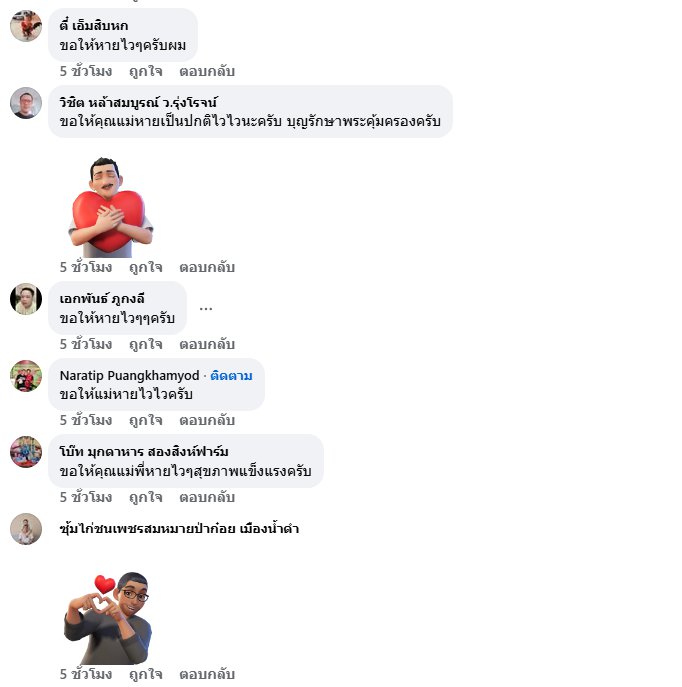Open เอกพันธ์ ภูกงลี profile avatar
The height and width of the screenshot is (687, 682).
pos(26,299)
